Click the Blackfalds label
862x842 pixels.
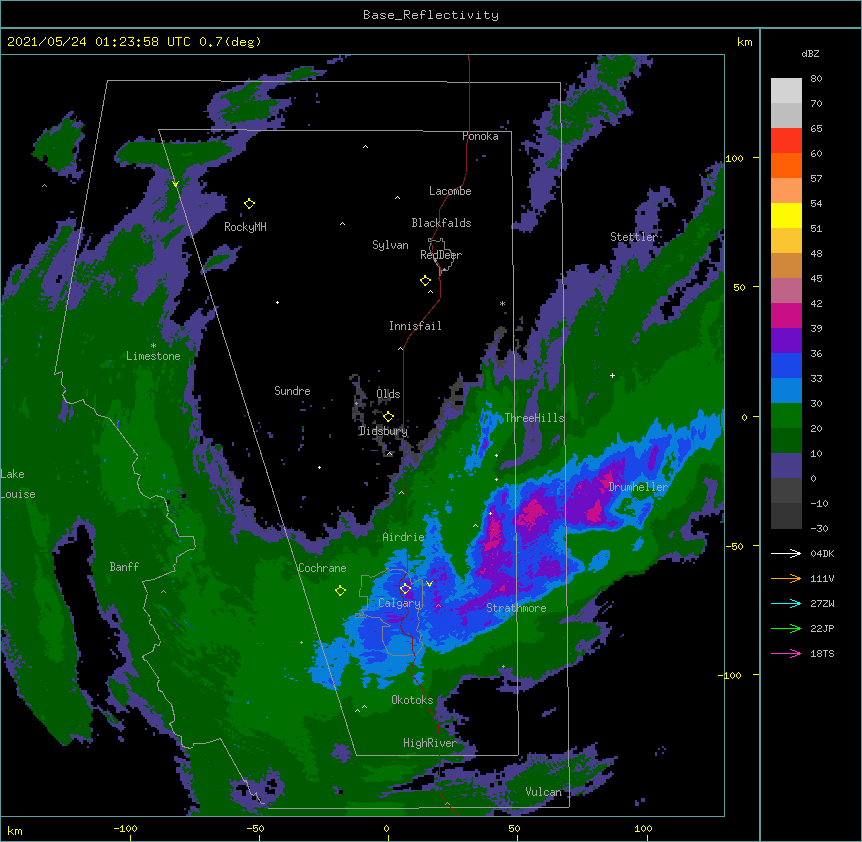[441, 223]
